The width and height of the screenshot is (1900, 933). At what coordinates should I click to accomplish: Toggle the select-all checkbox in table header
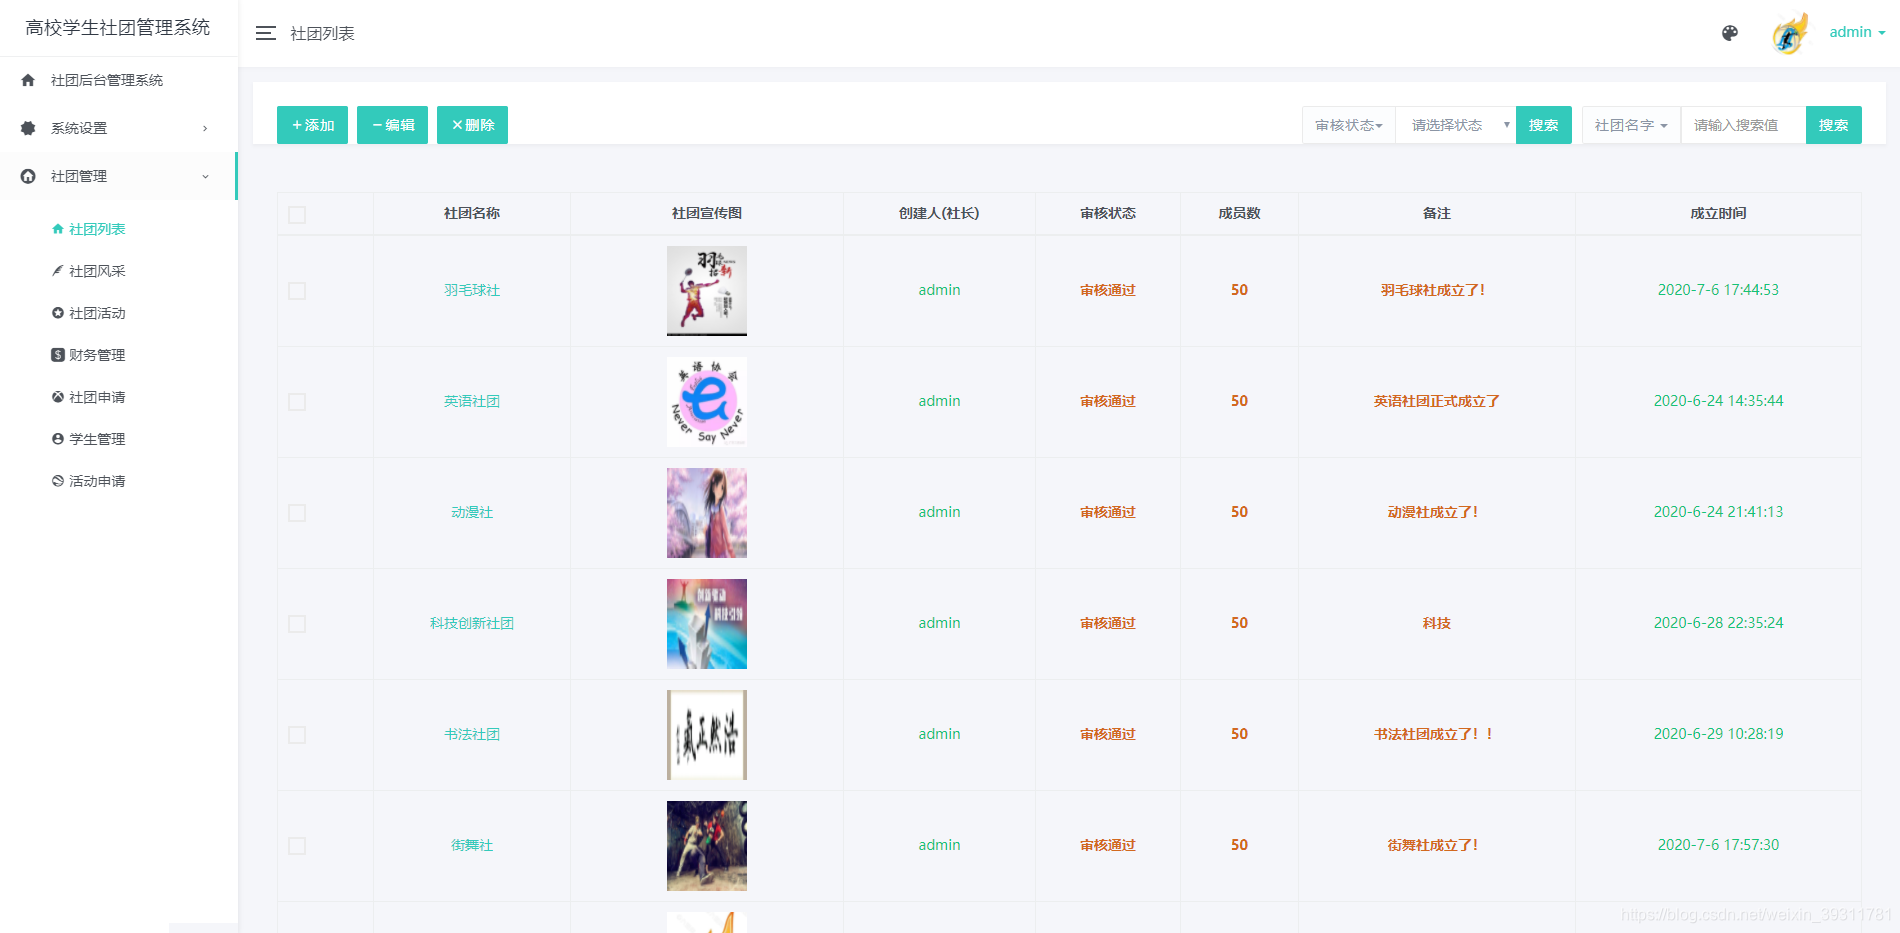pos(297,214)
